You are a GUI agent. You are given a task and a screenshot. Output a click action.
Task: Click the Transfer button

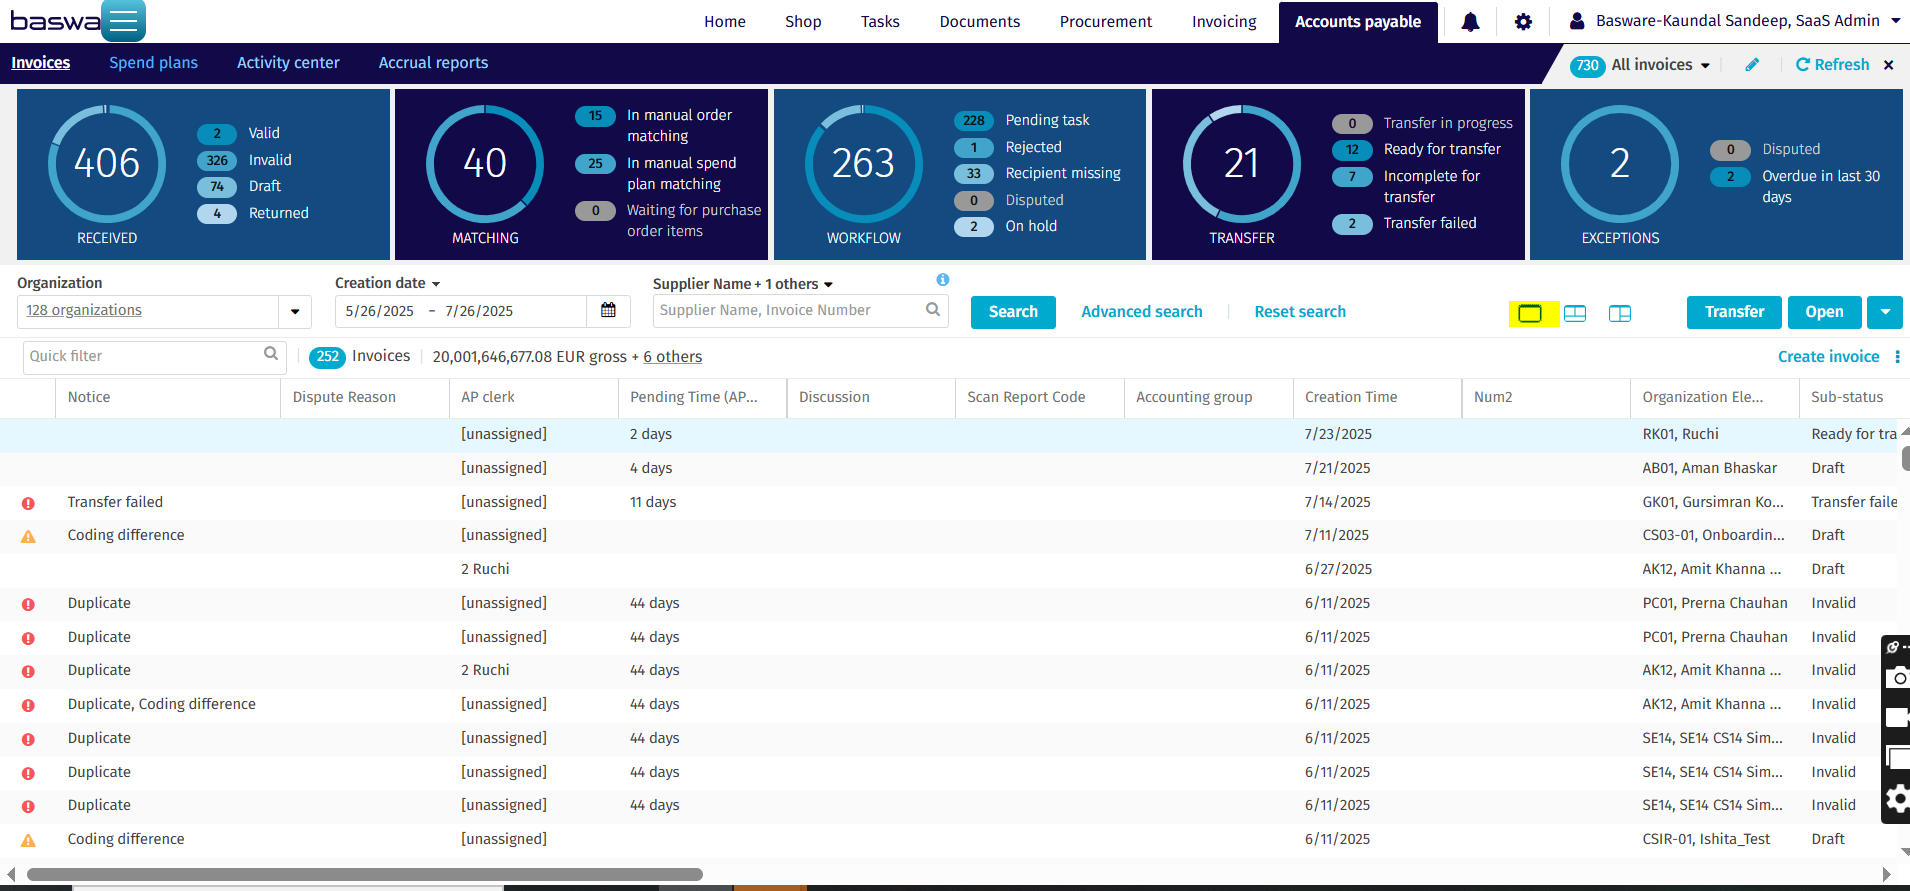point(1734,312)
